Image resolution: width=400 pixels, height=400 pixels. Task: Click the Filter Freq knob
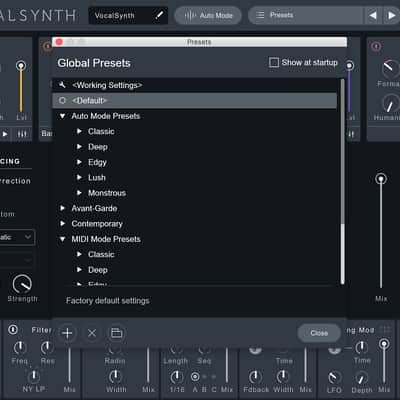tap(20, 348)
